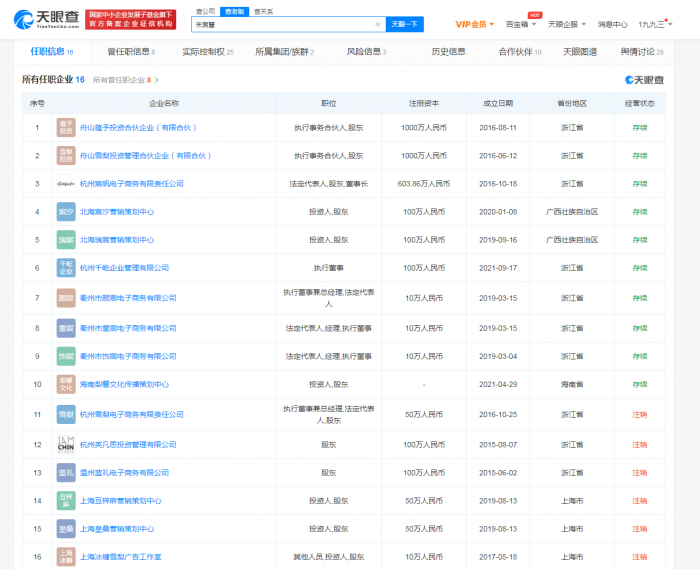This screenshot has height=569, width=700.
Task: Click the 豆梓麻 badge icon in row 14
Action: click(x=65, y=501)
